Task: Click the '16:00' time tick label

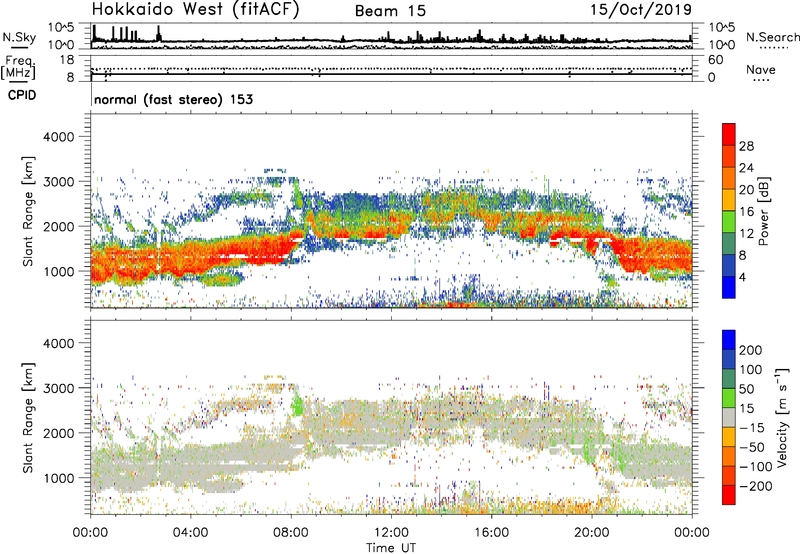Action: click(x=491, y=533)
